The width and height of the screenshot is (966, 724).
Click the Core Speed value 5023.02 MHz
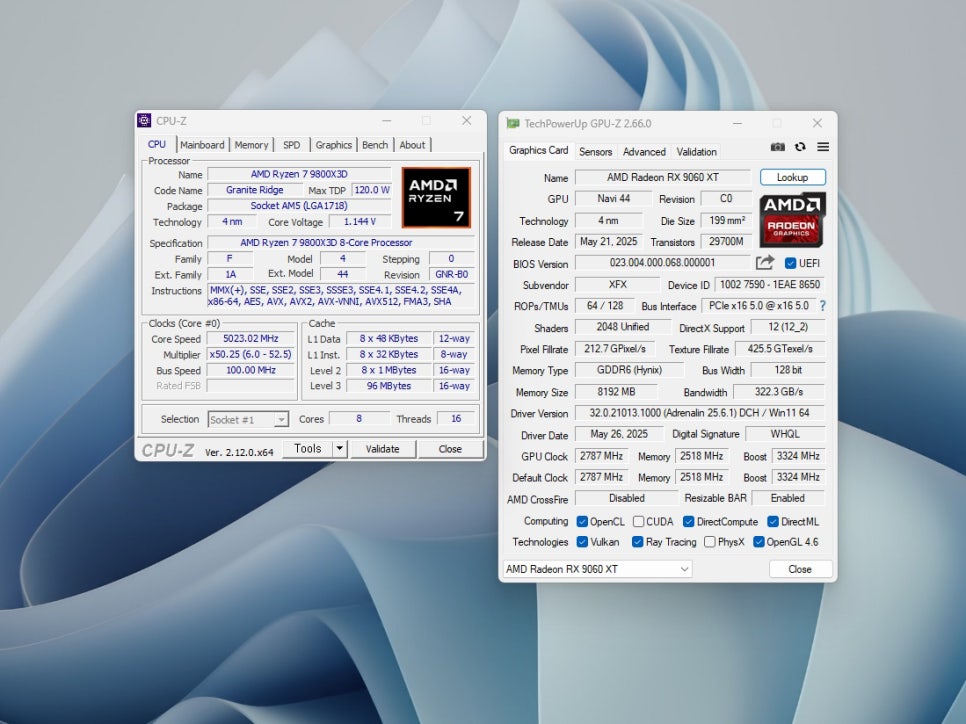(x=251, y=338)
